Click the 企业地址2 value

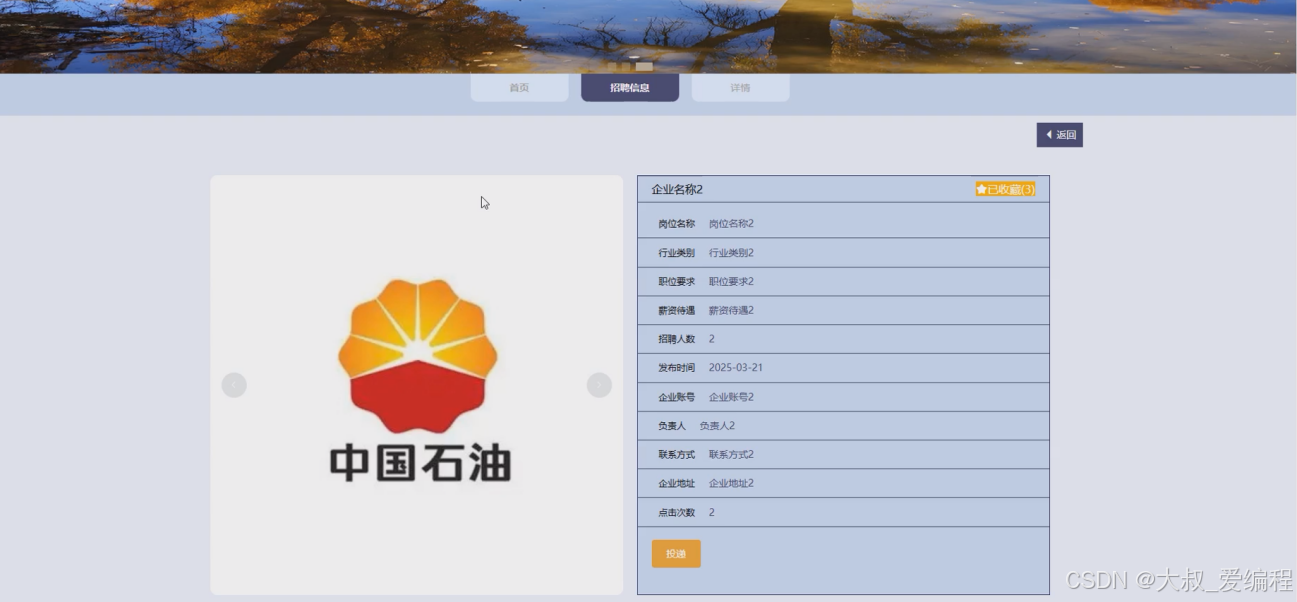731,484
